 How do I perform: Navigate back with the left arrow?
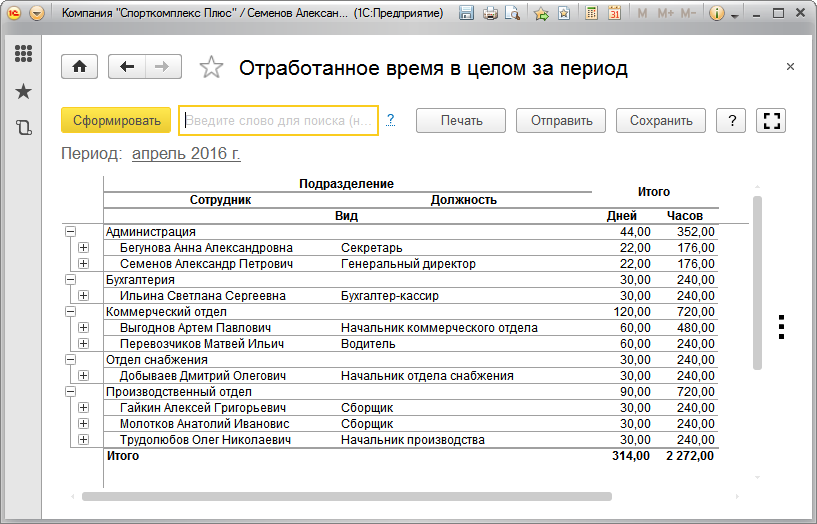[126, 67]
